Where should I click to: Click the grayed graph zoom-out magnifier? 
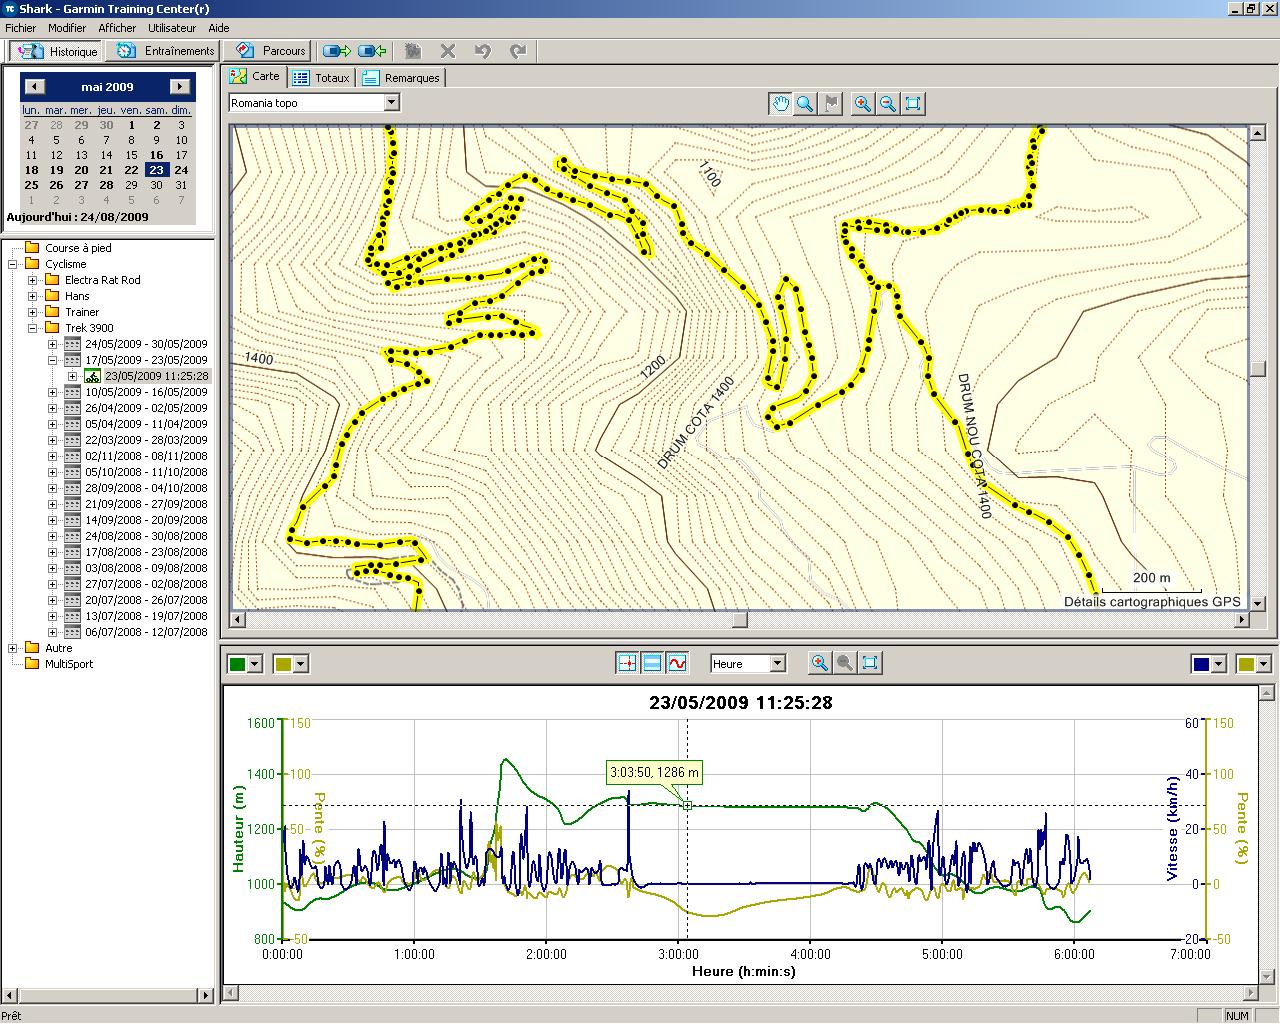click(845, 663)
